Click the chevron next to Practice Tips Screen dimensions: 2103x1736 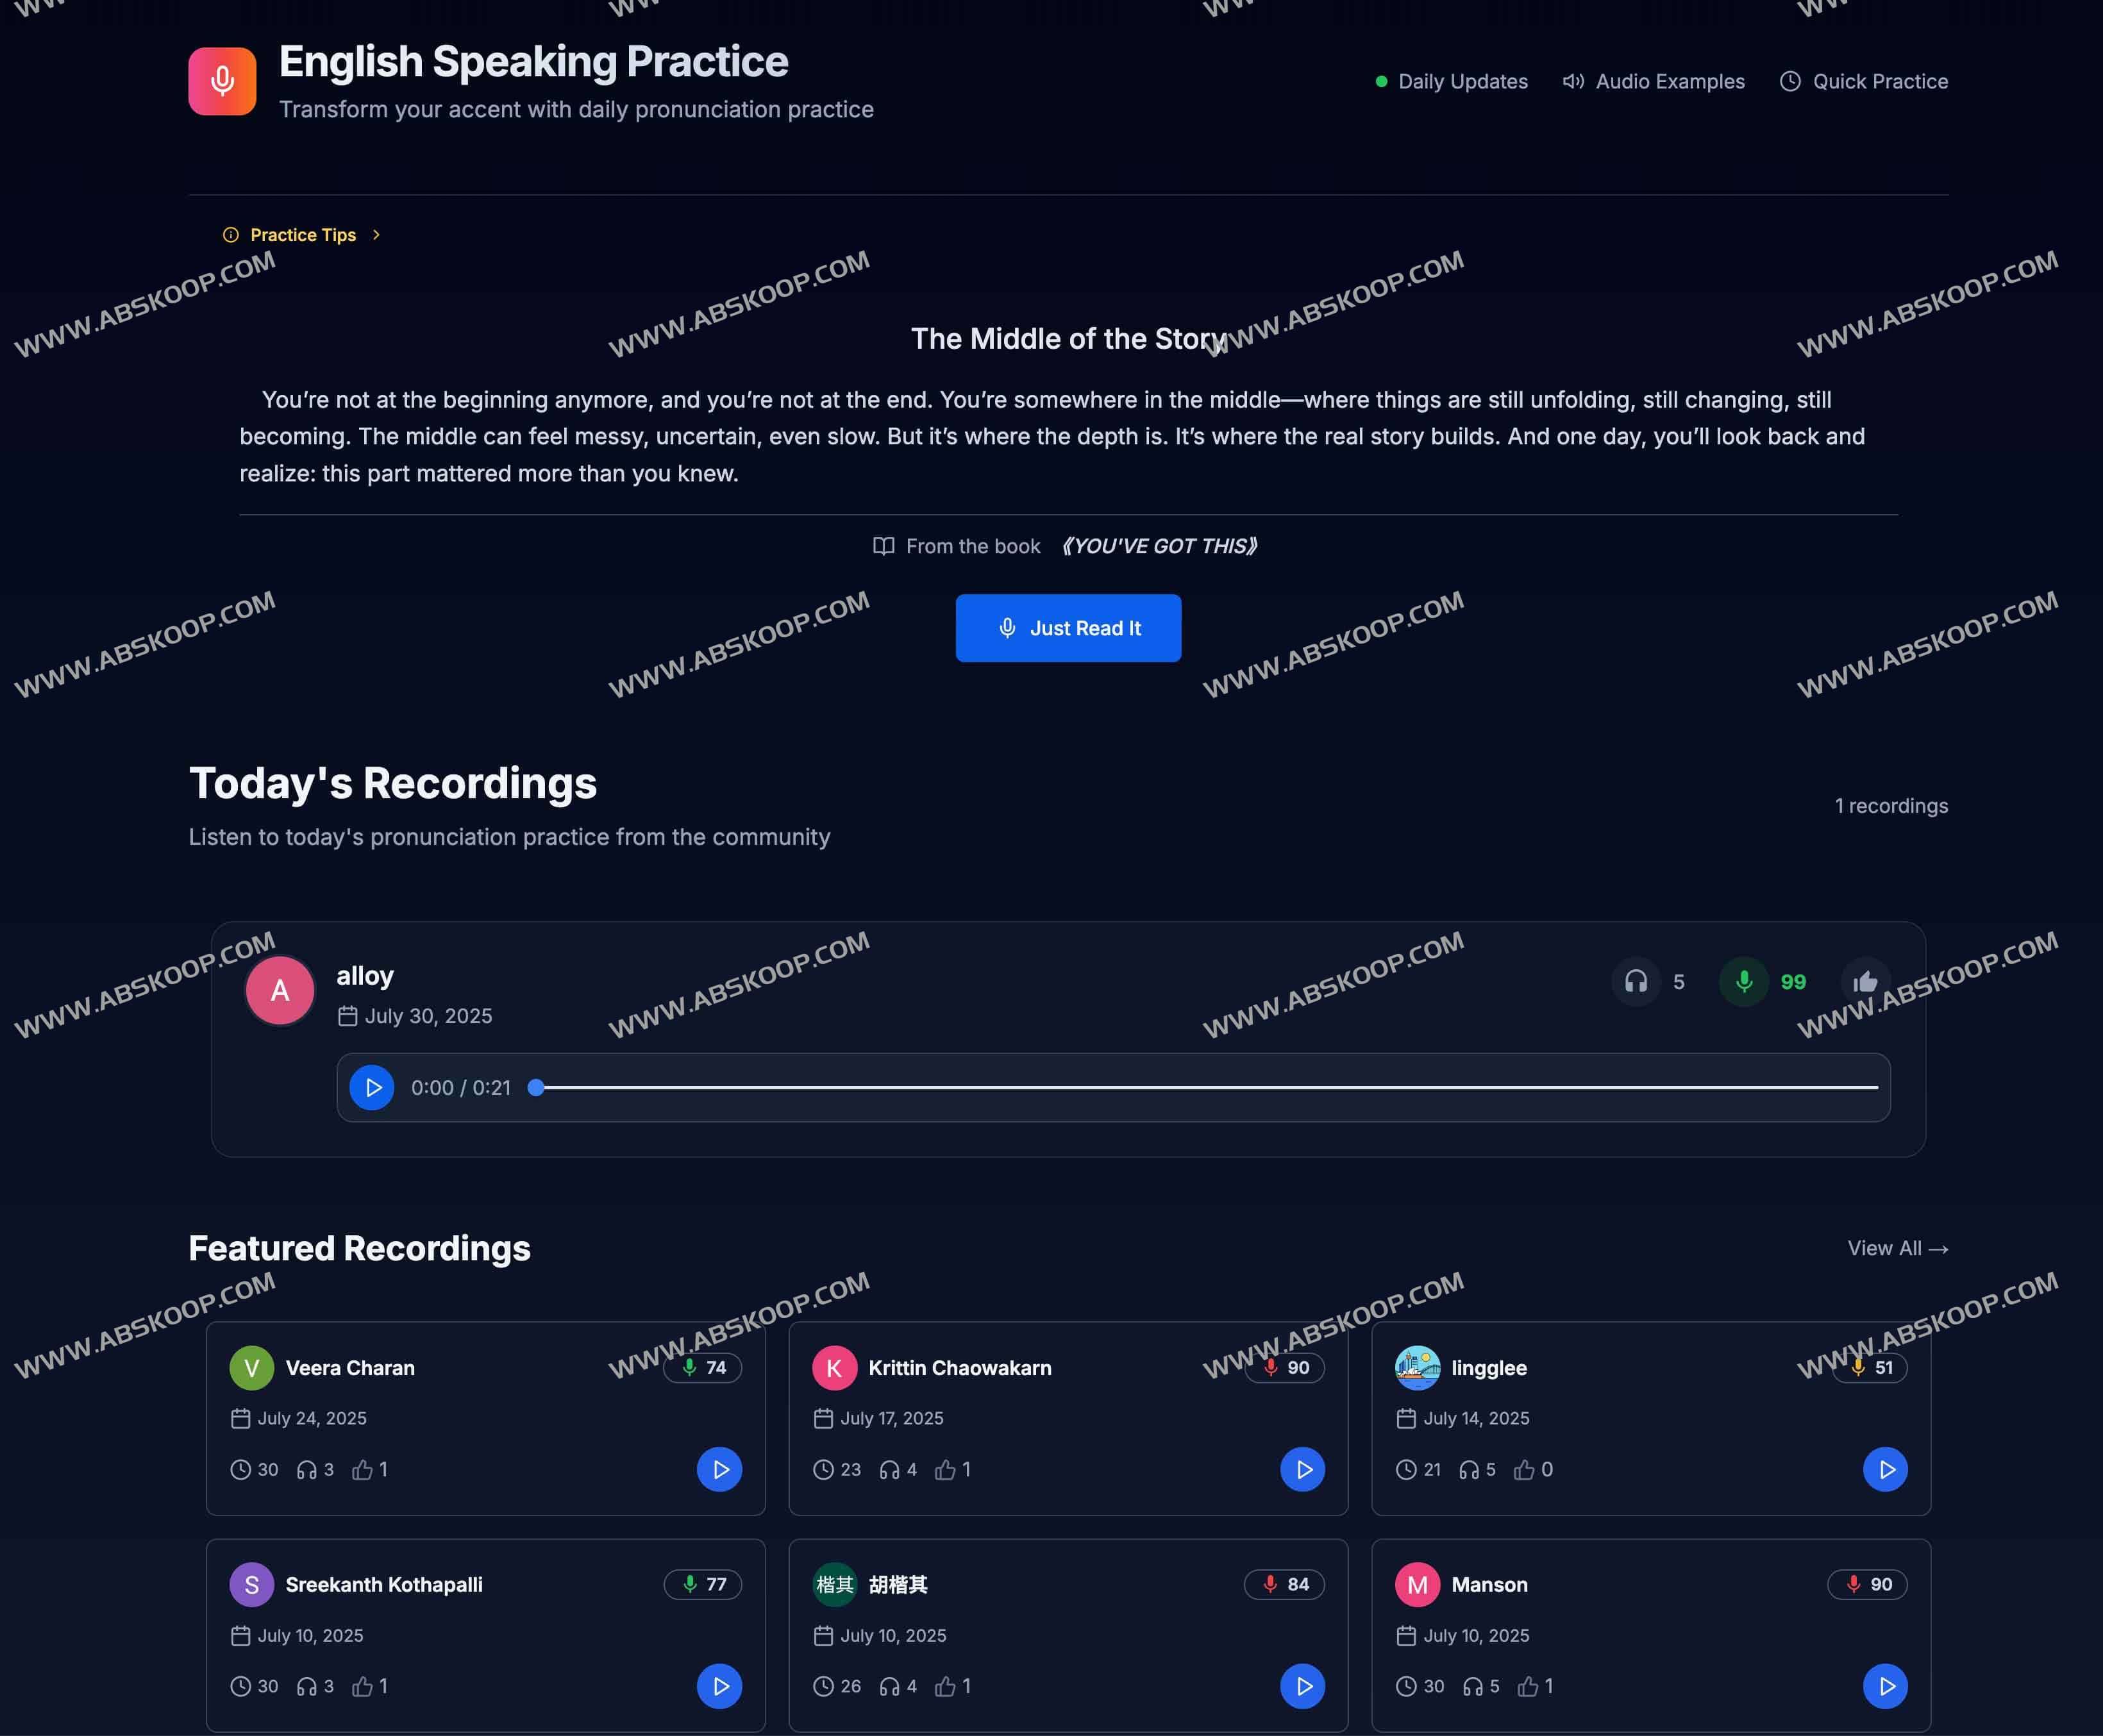[x=376, y=235]
